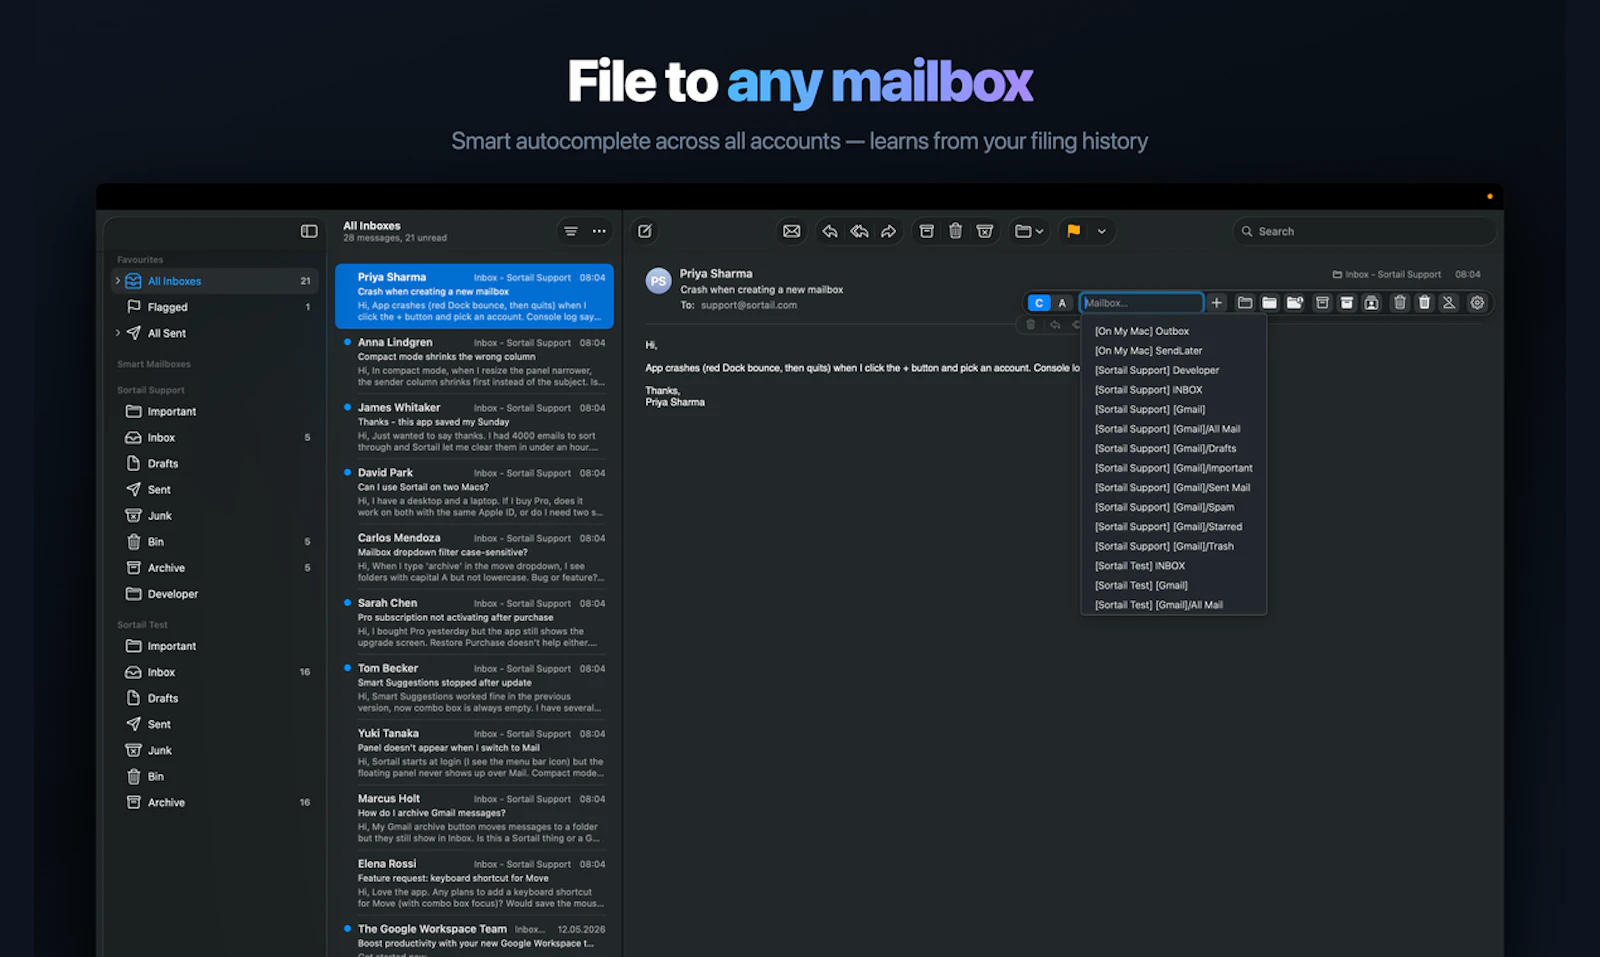Toggle the orange flag on the message
Viewport: 1600px width, 957px height.
pos(1073,231)
